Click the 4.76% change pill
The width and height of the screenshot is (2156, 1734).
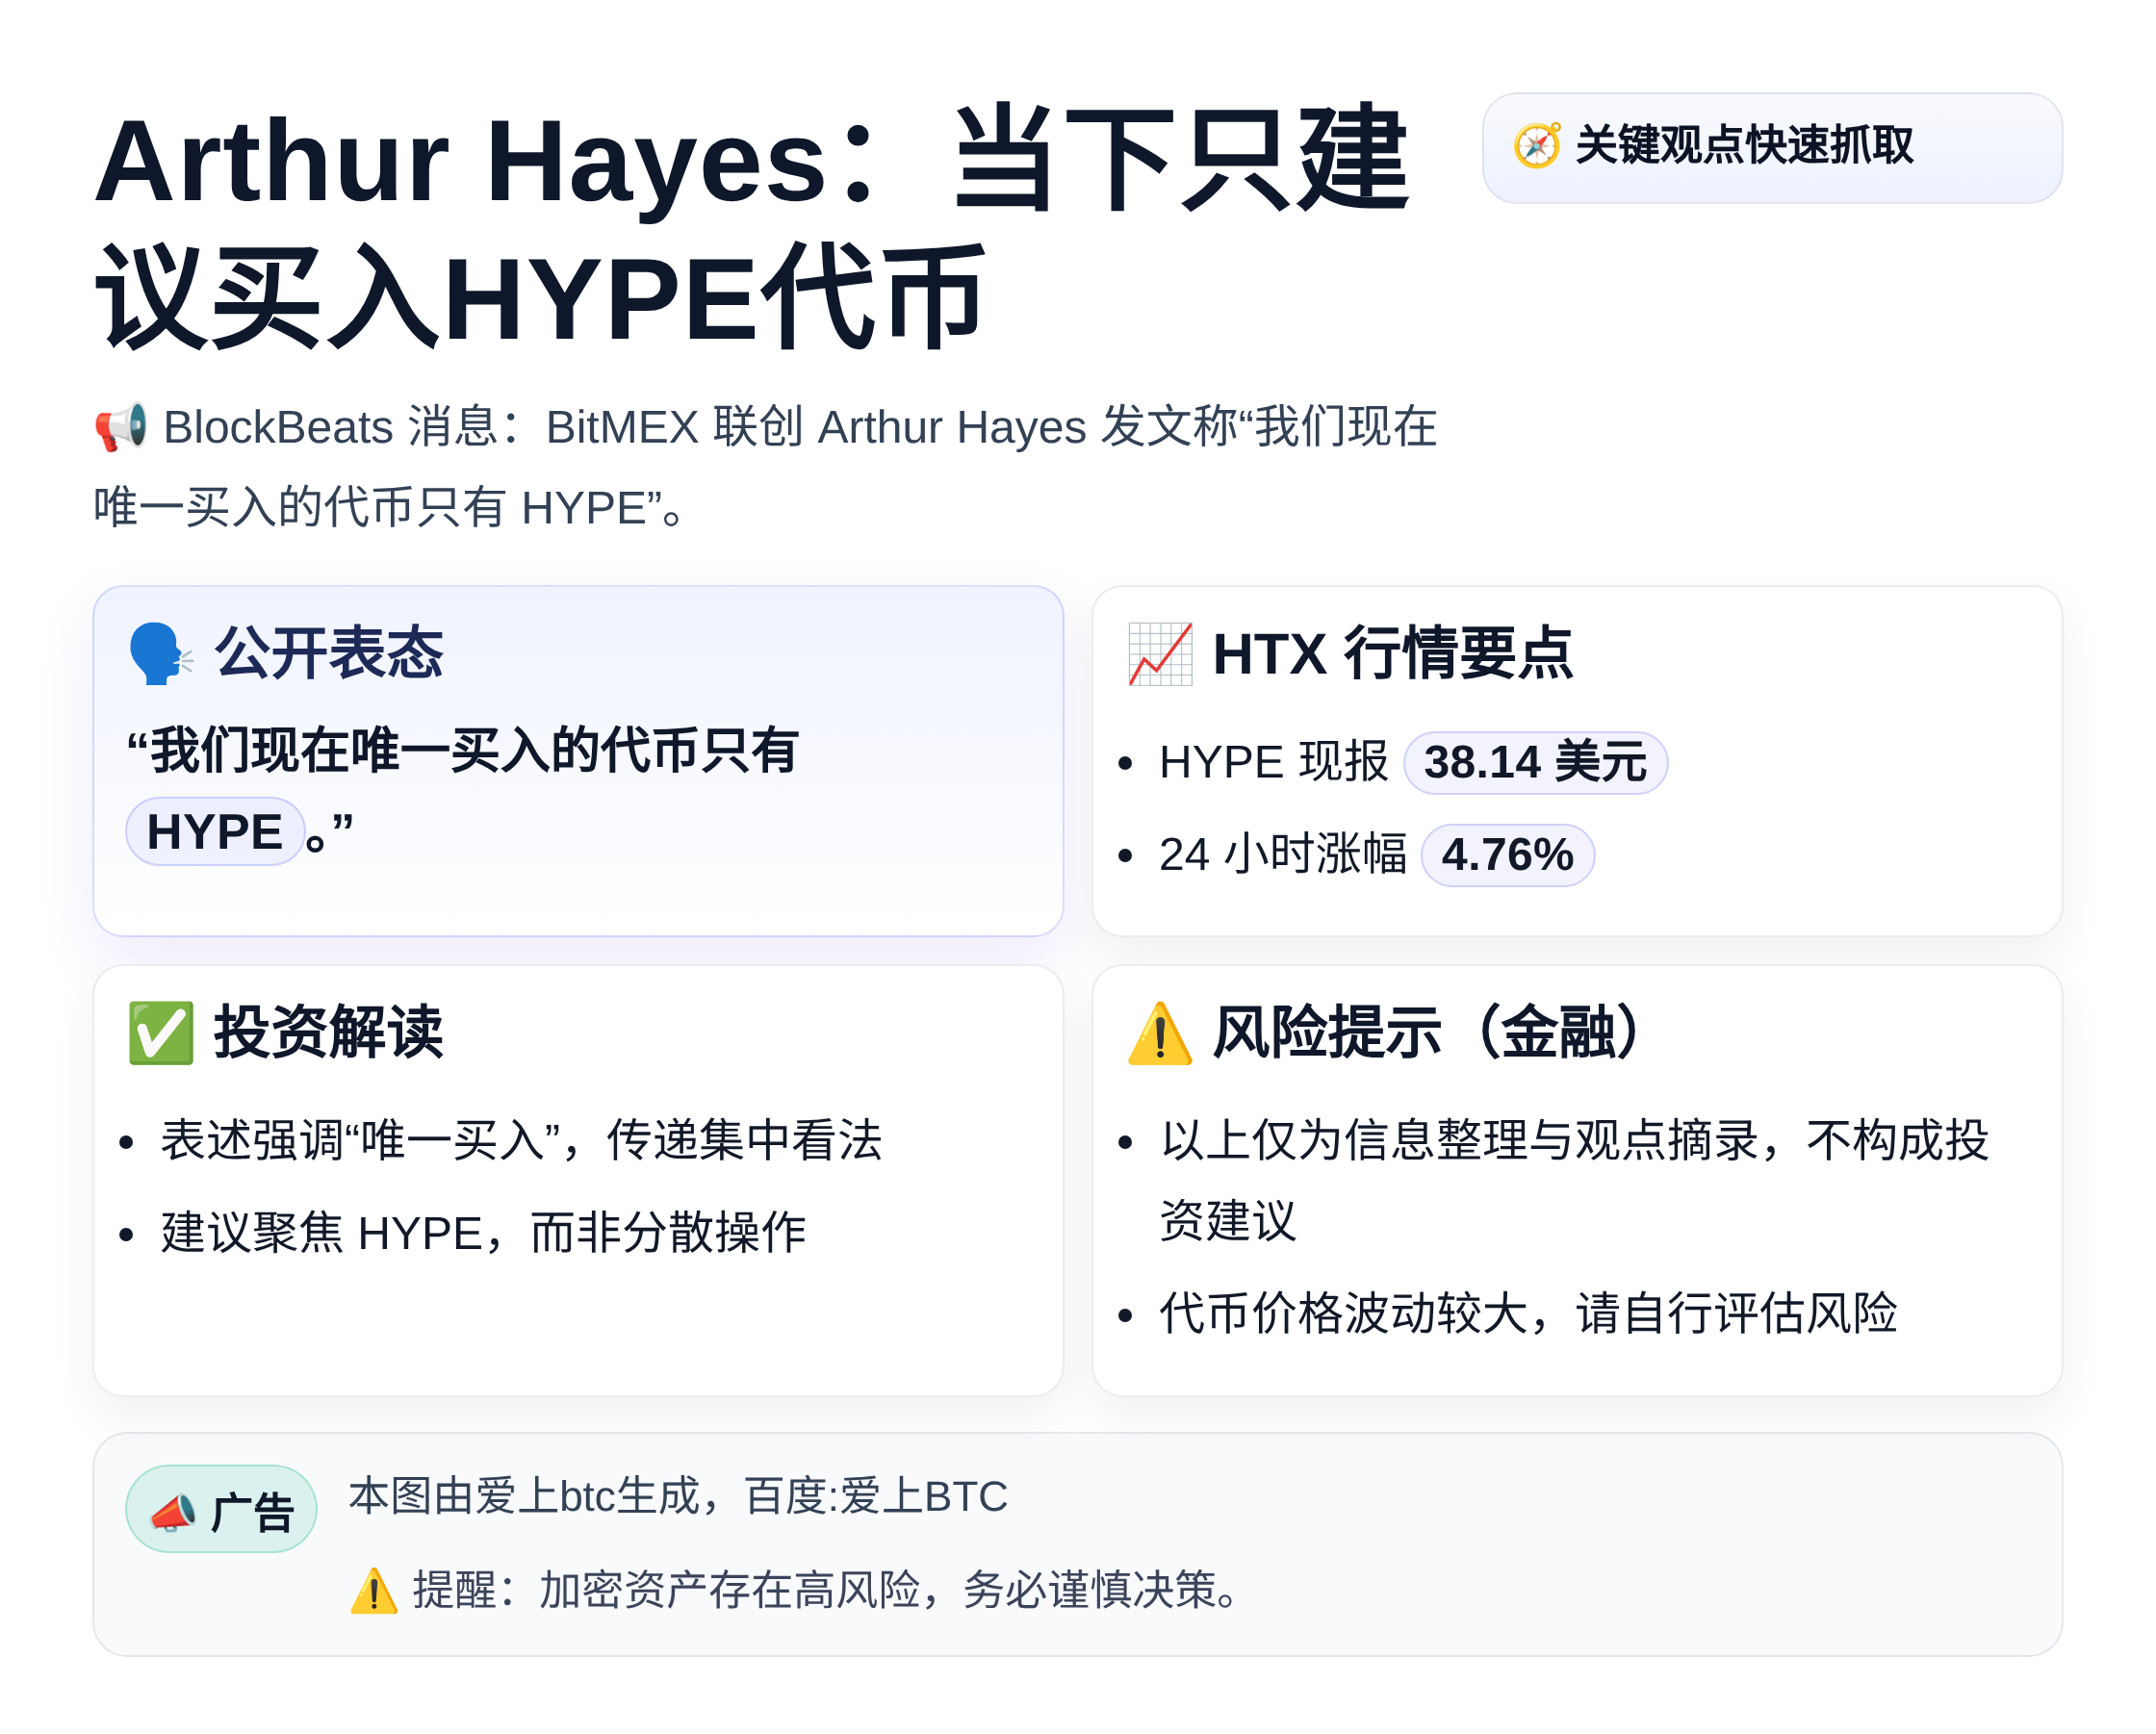[1507, 855]
